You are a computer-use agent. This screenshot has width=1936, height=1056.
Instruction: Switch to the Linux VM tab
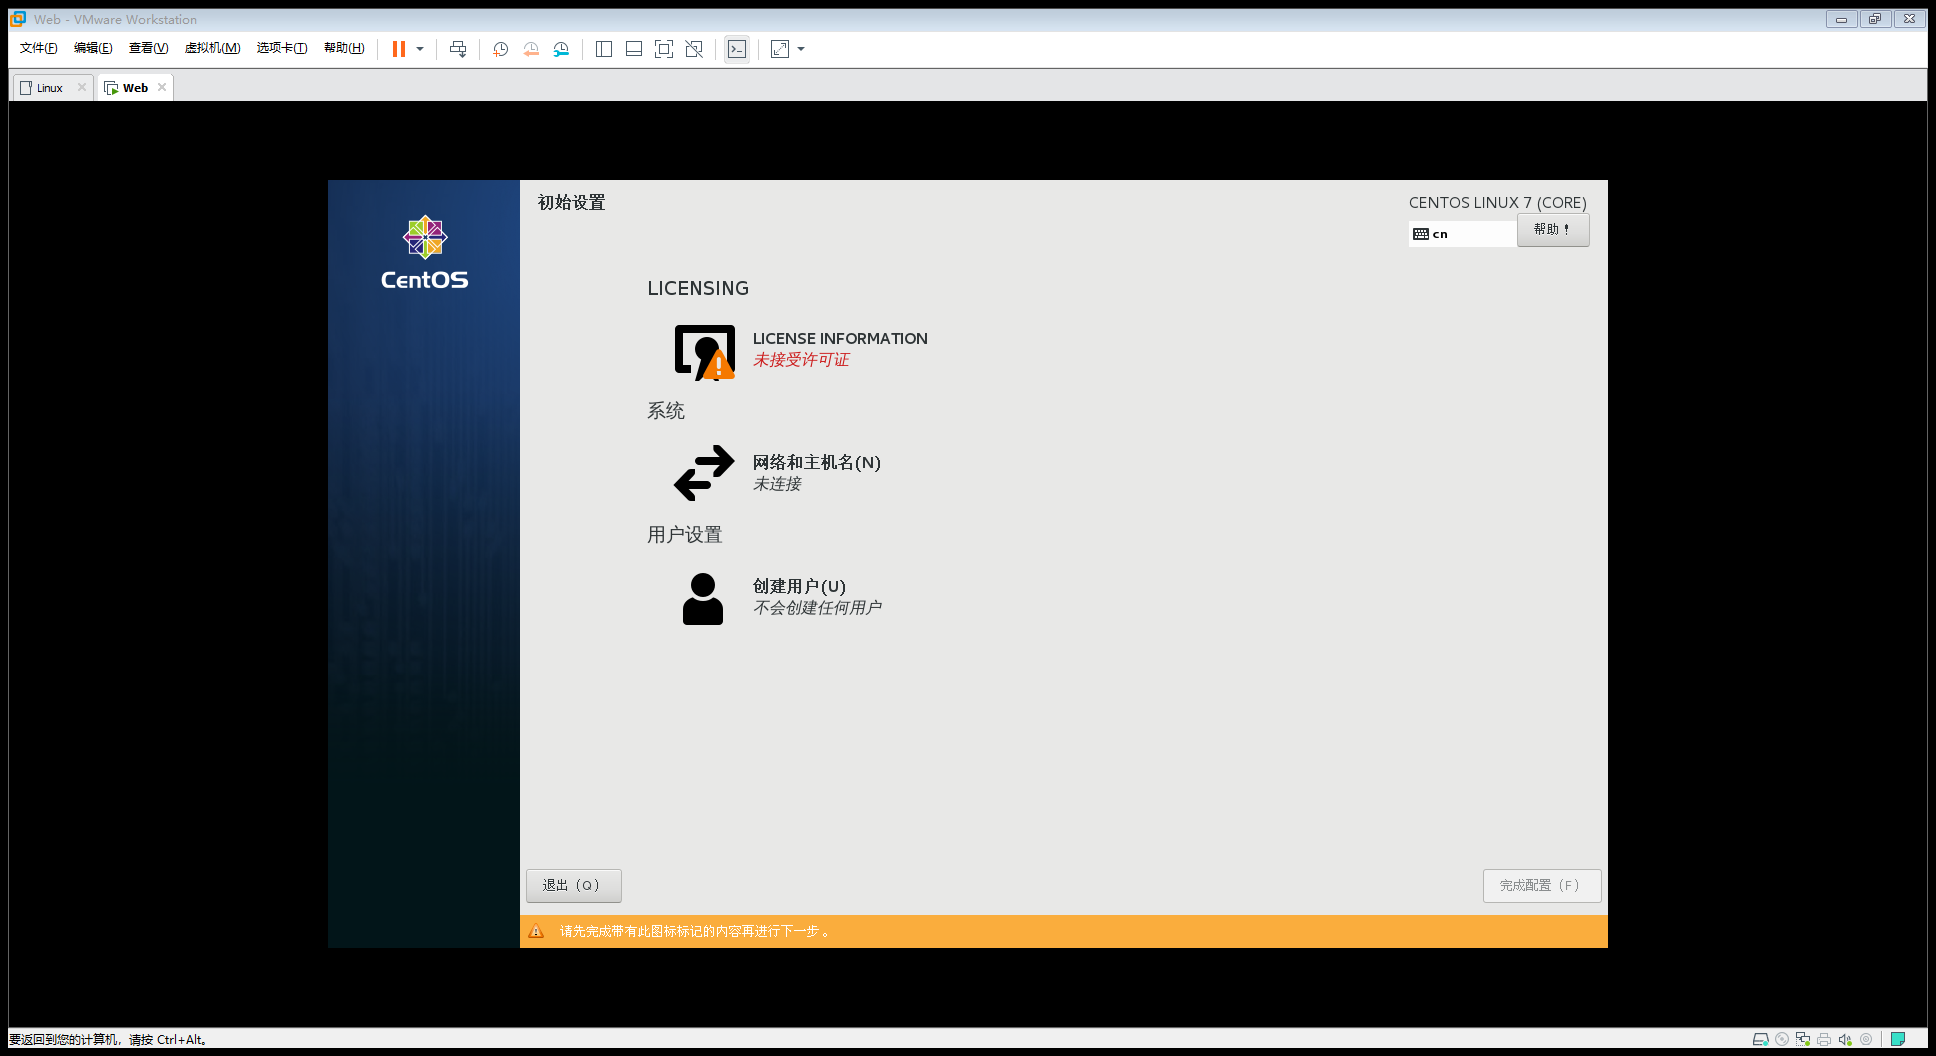tap(49, 88)
